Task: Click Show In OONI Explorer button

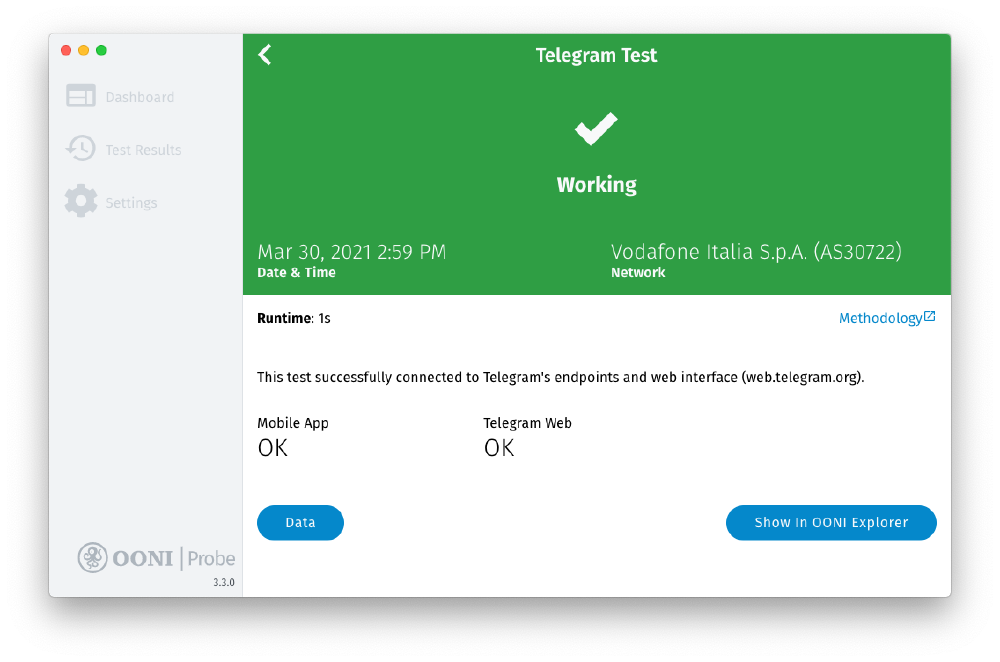Action: click(831, 523)
